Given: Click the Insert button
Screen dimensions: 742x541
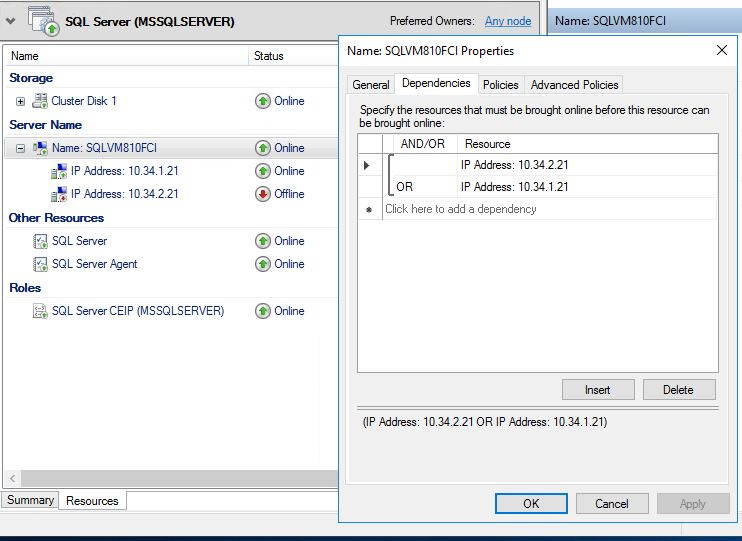Looking at the screenshot, I should [x=598, y=390].
